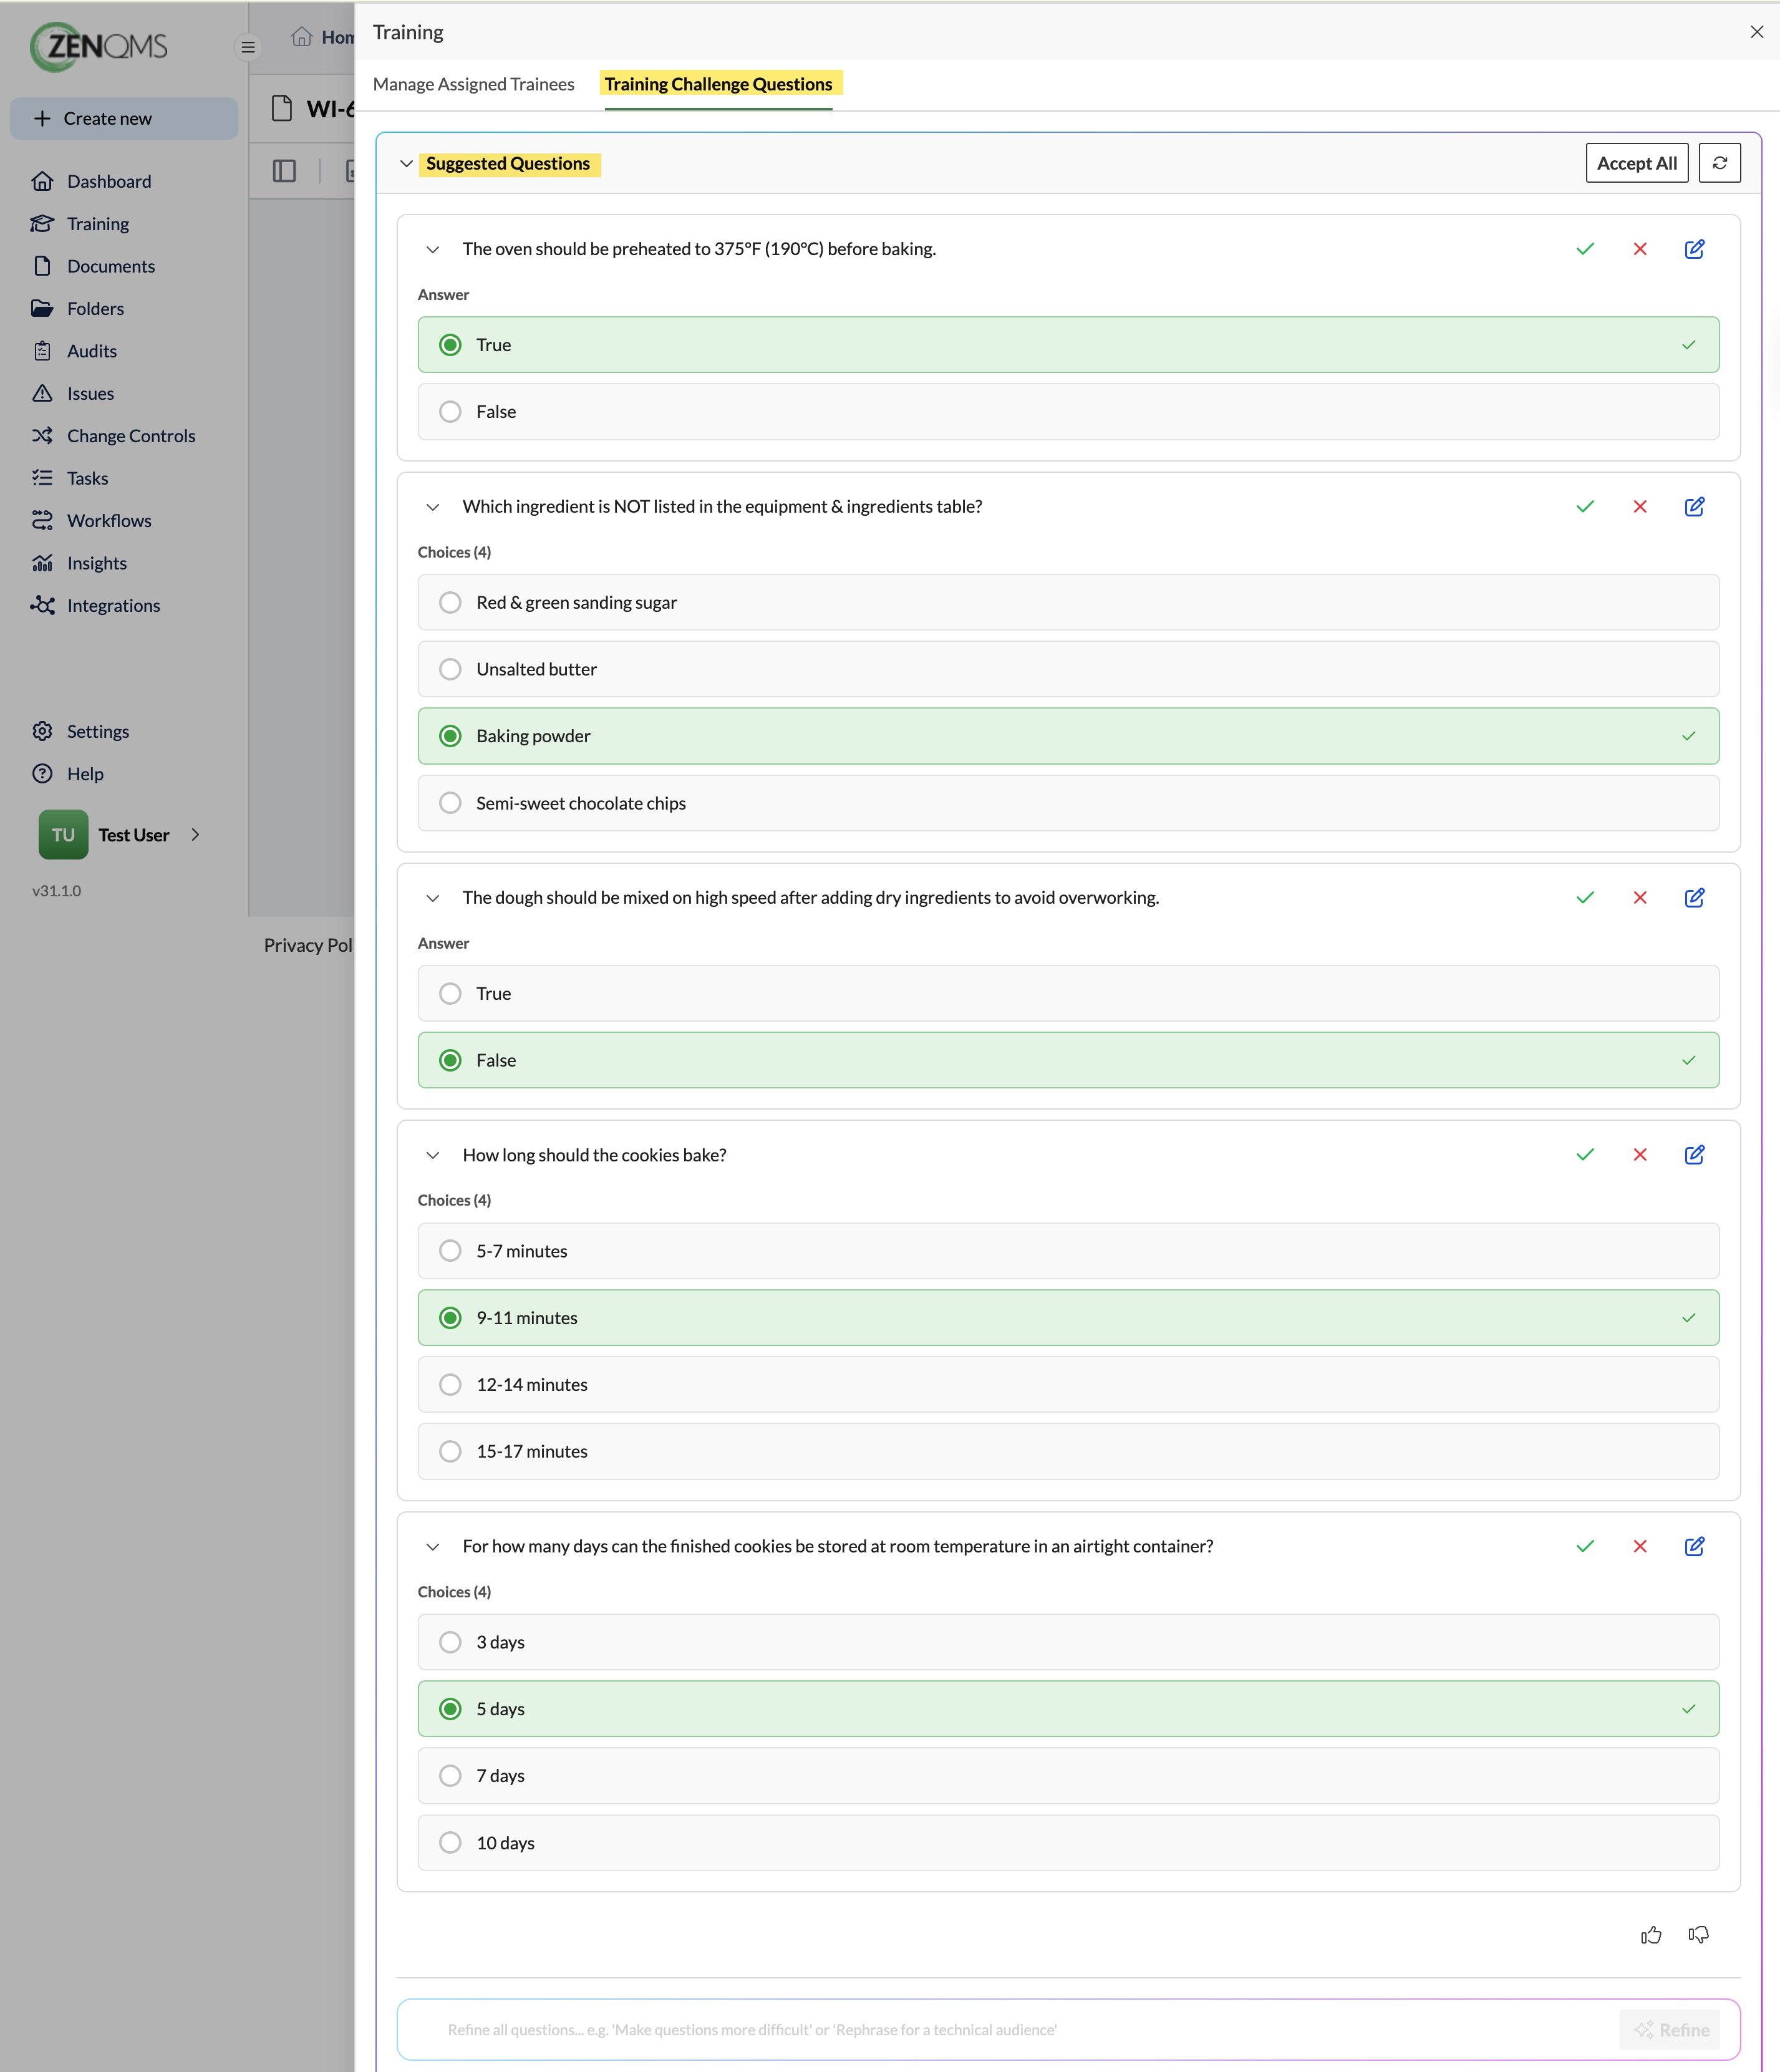The image size is (1780, 2072).
Task: Accept the oven preheat question with green checkmark
Action: (x=1585, y=249)
